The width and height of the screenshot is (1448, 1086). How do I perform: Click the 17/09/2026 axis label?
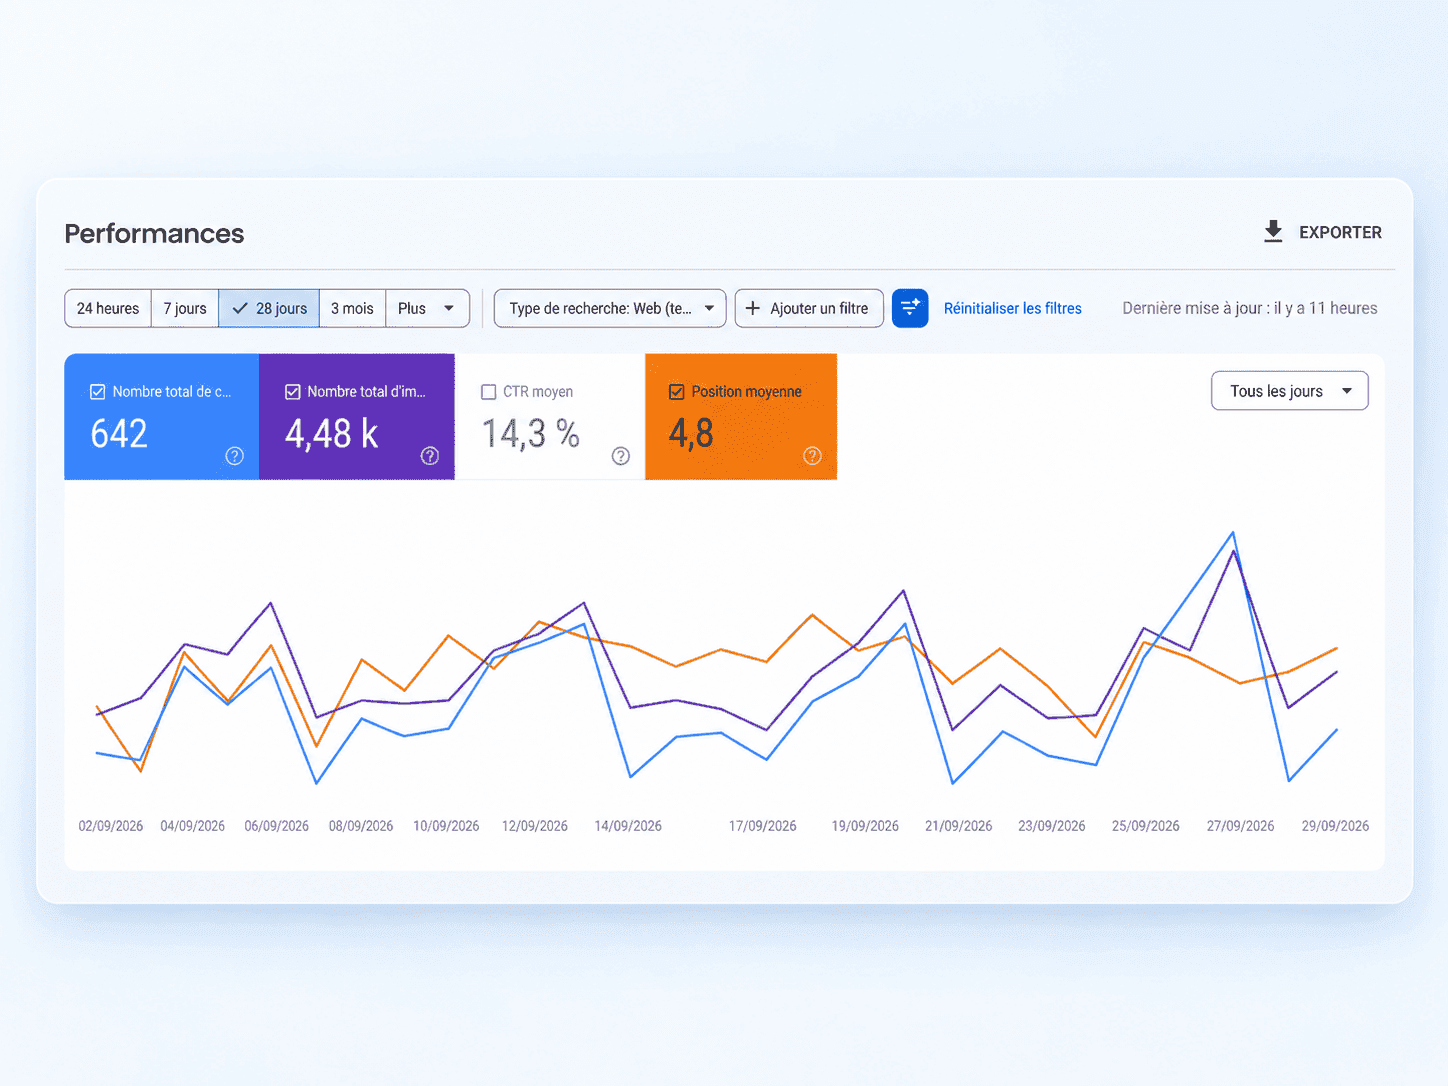click(763, 826)
